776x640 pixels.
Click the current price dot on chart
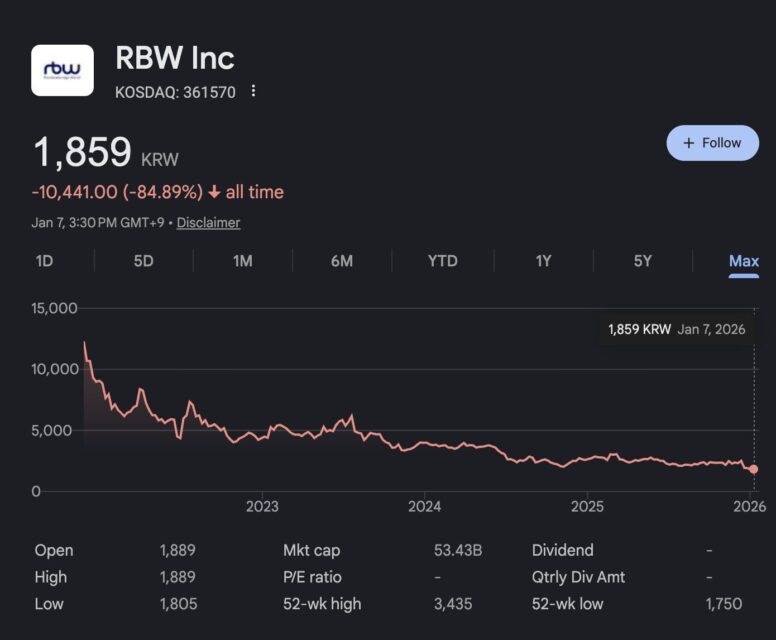coord(753,469)
